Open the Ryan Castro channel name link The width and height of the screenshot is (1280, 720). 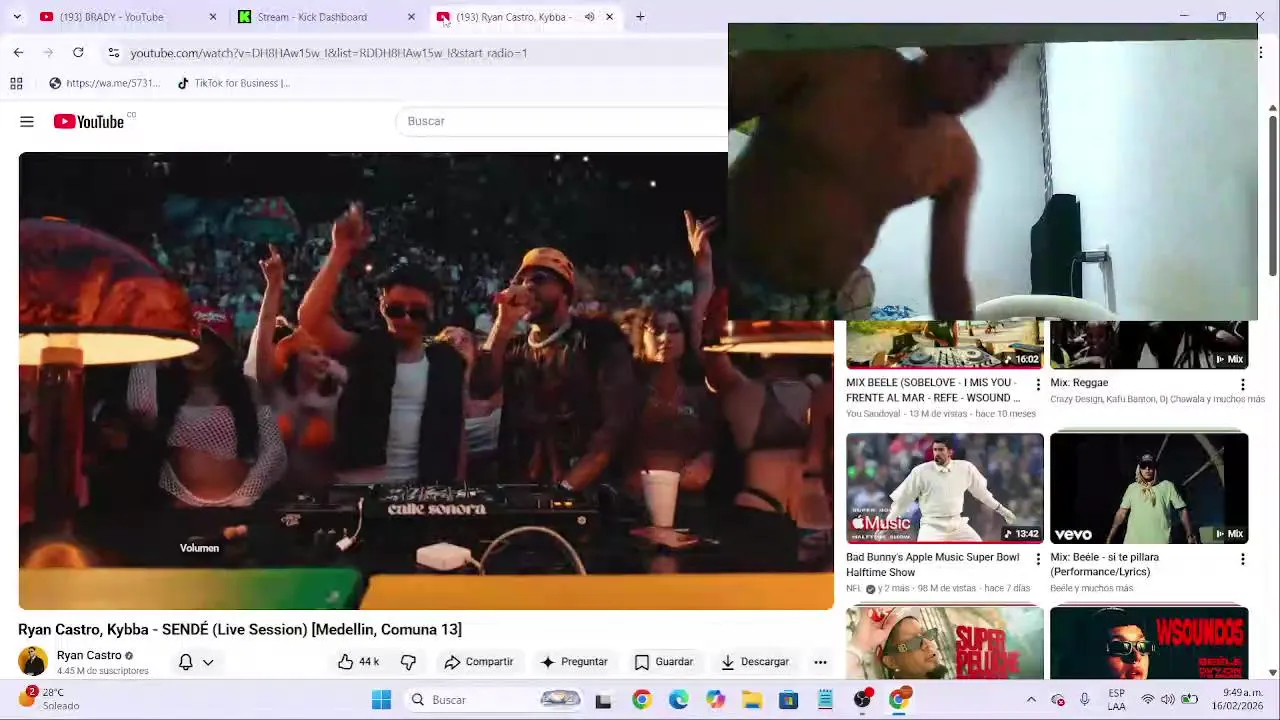[x=89, y=655]
